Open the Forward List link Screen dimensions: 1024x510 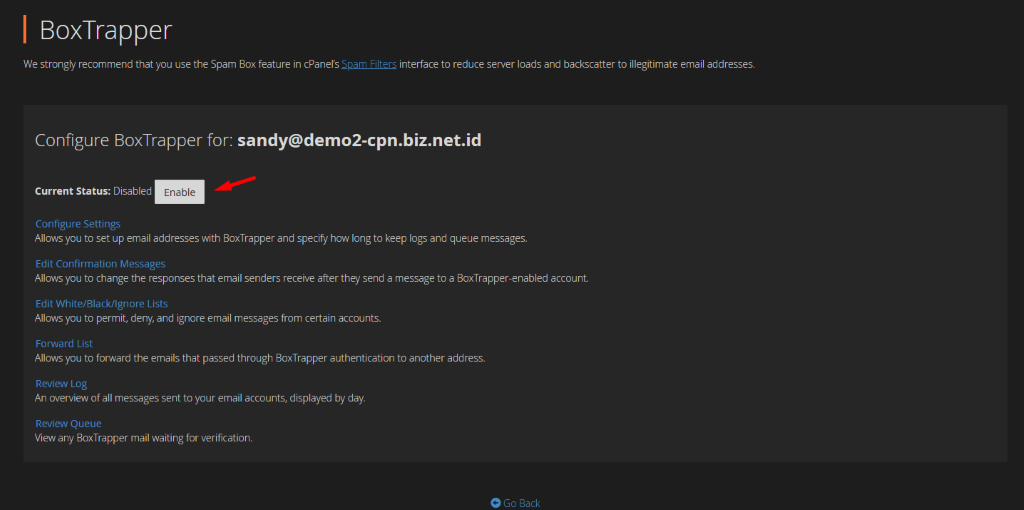pyautogui.click(x=64, y=343)
